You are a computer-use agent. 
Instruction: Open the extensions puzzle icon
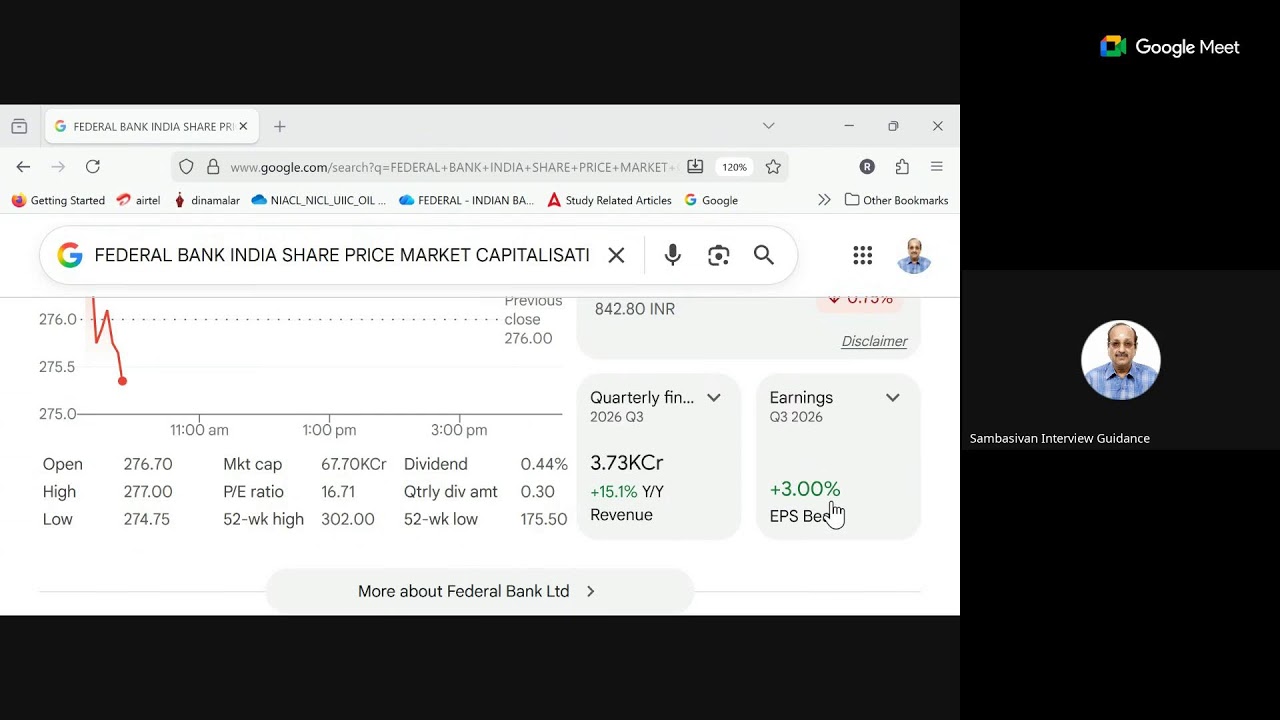tap(902, 167)
